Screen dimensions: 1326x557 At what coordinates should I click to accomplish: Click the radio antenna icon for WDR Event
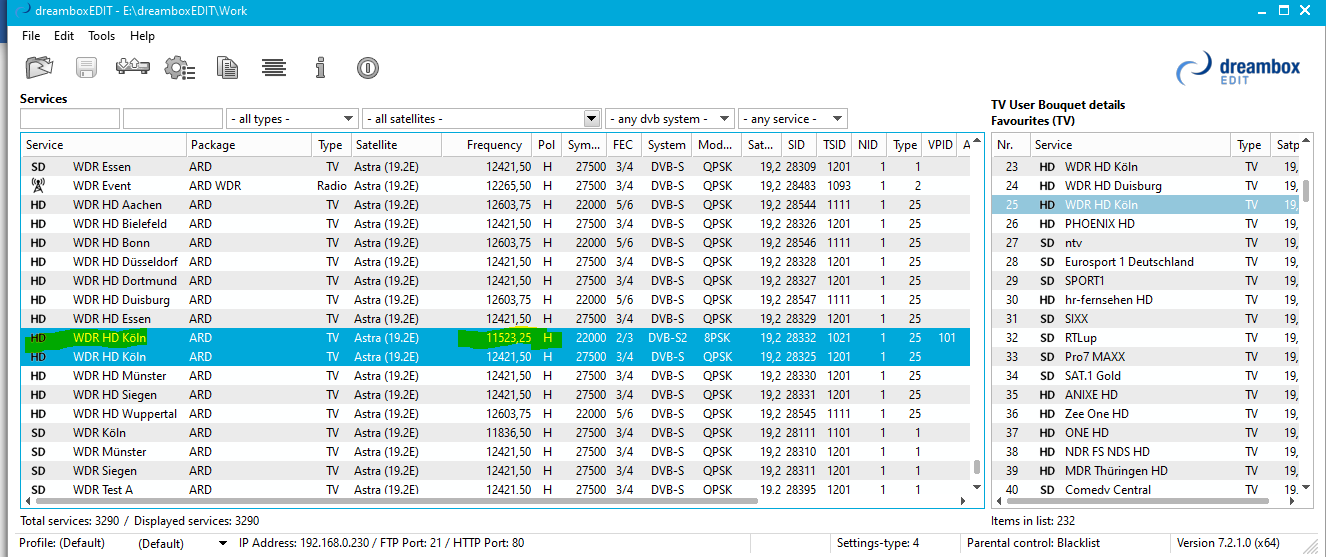click(x=38, y=185)
